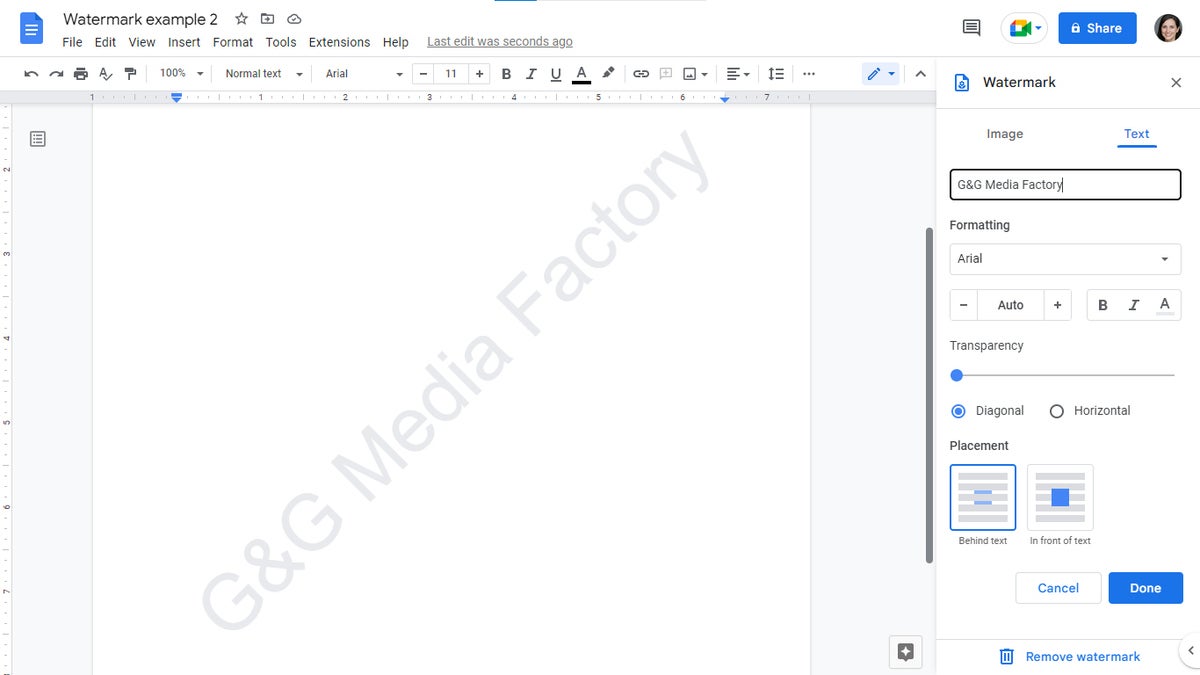1200x675 pixels.
Task: Open the highlight color tool
Action: [x=608, y=74]
